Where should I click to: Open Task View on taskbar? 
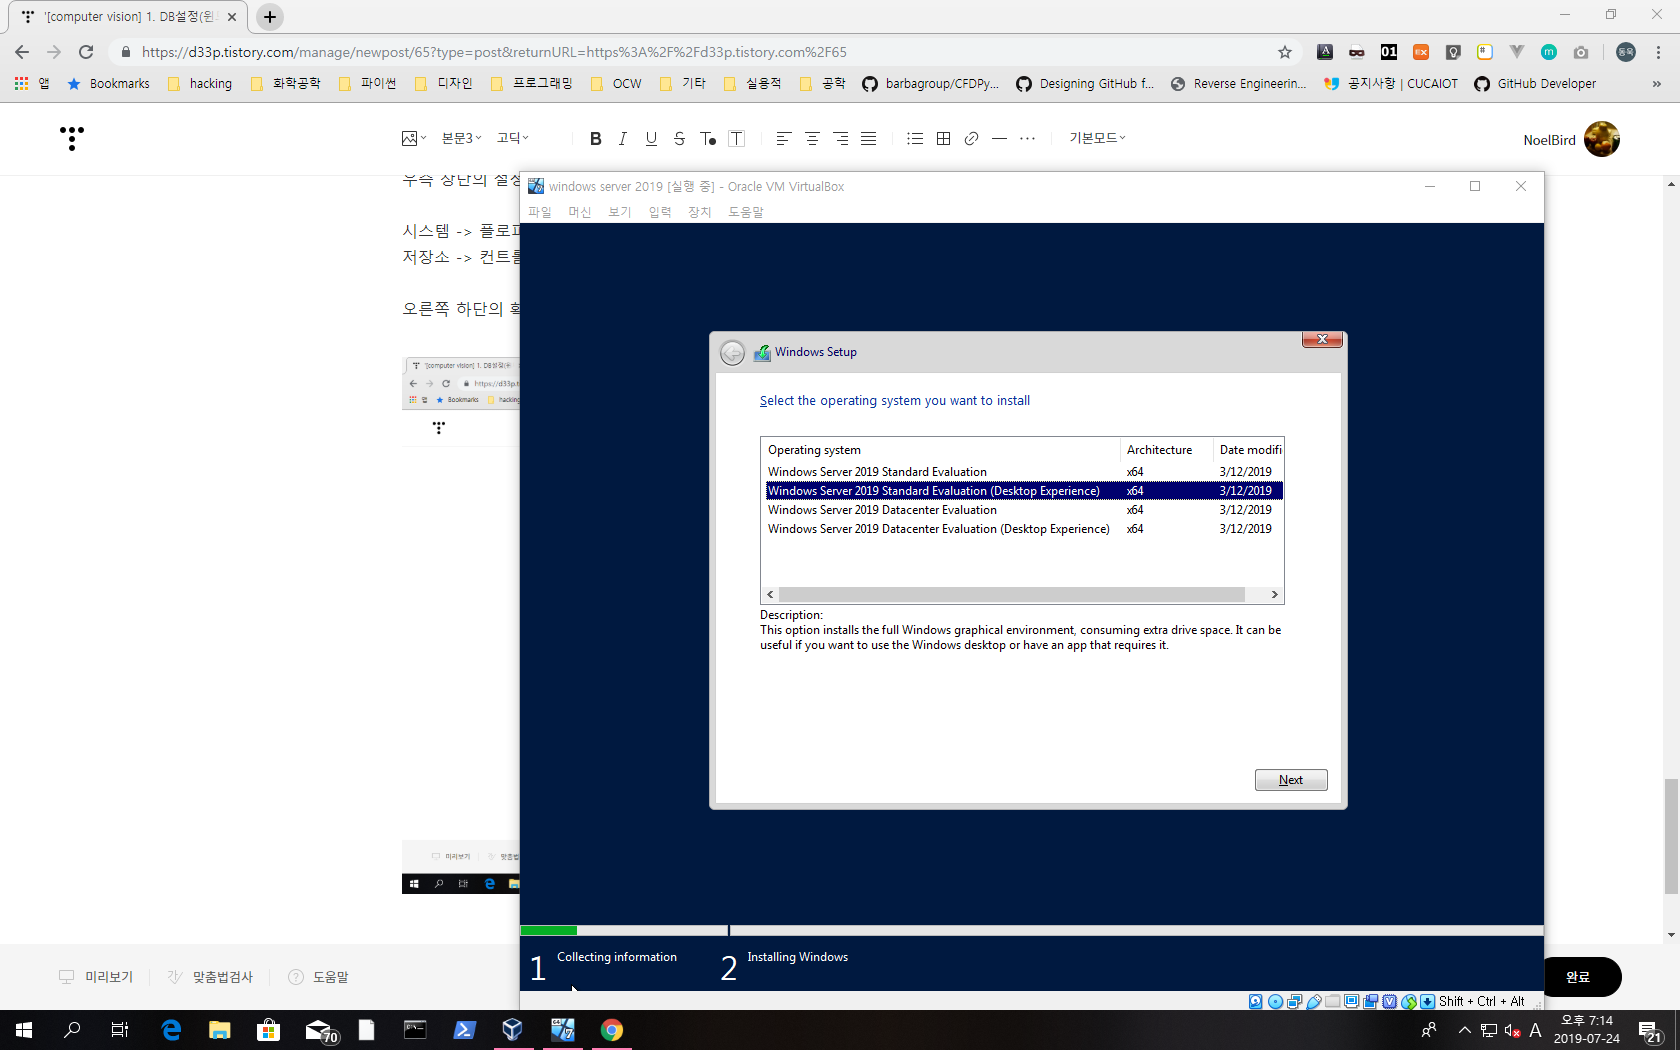(x=120, y=1030)
